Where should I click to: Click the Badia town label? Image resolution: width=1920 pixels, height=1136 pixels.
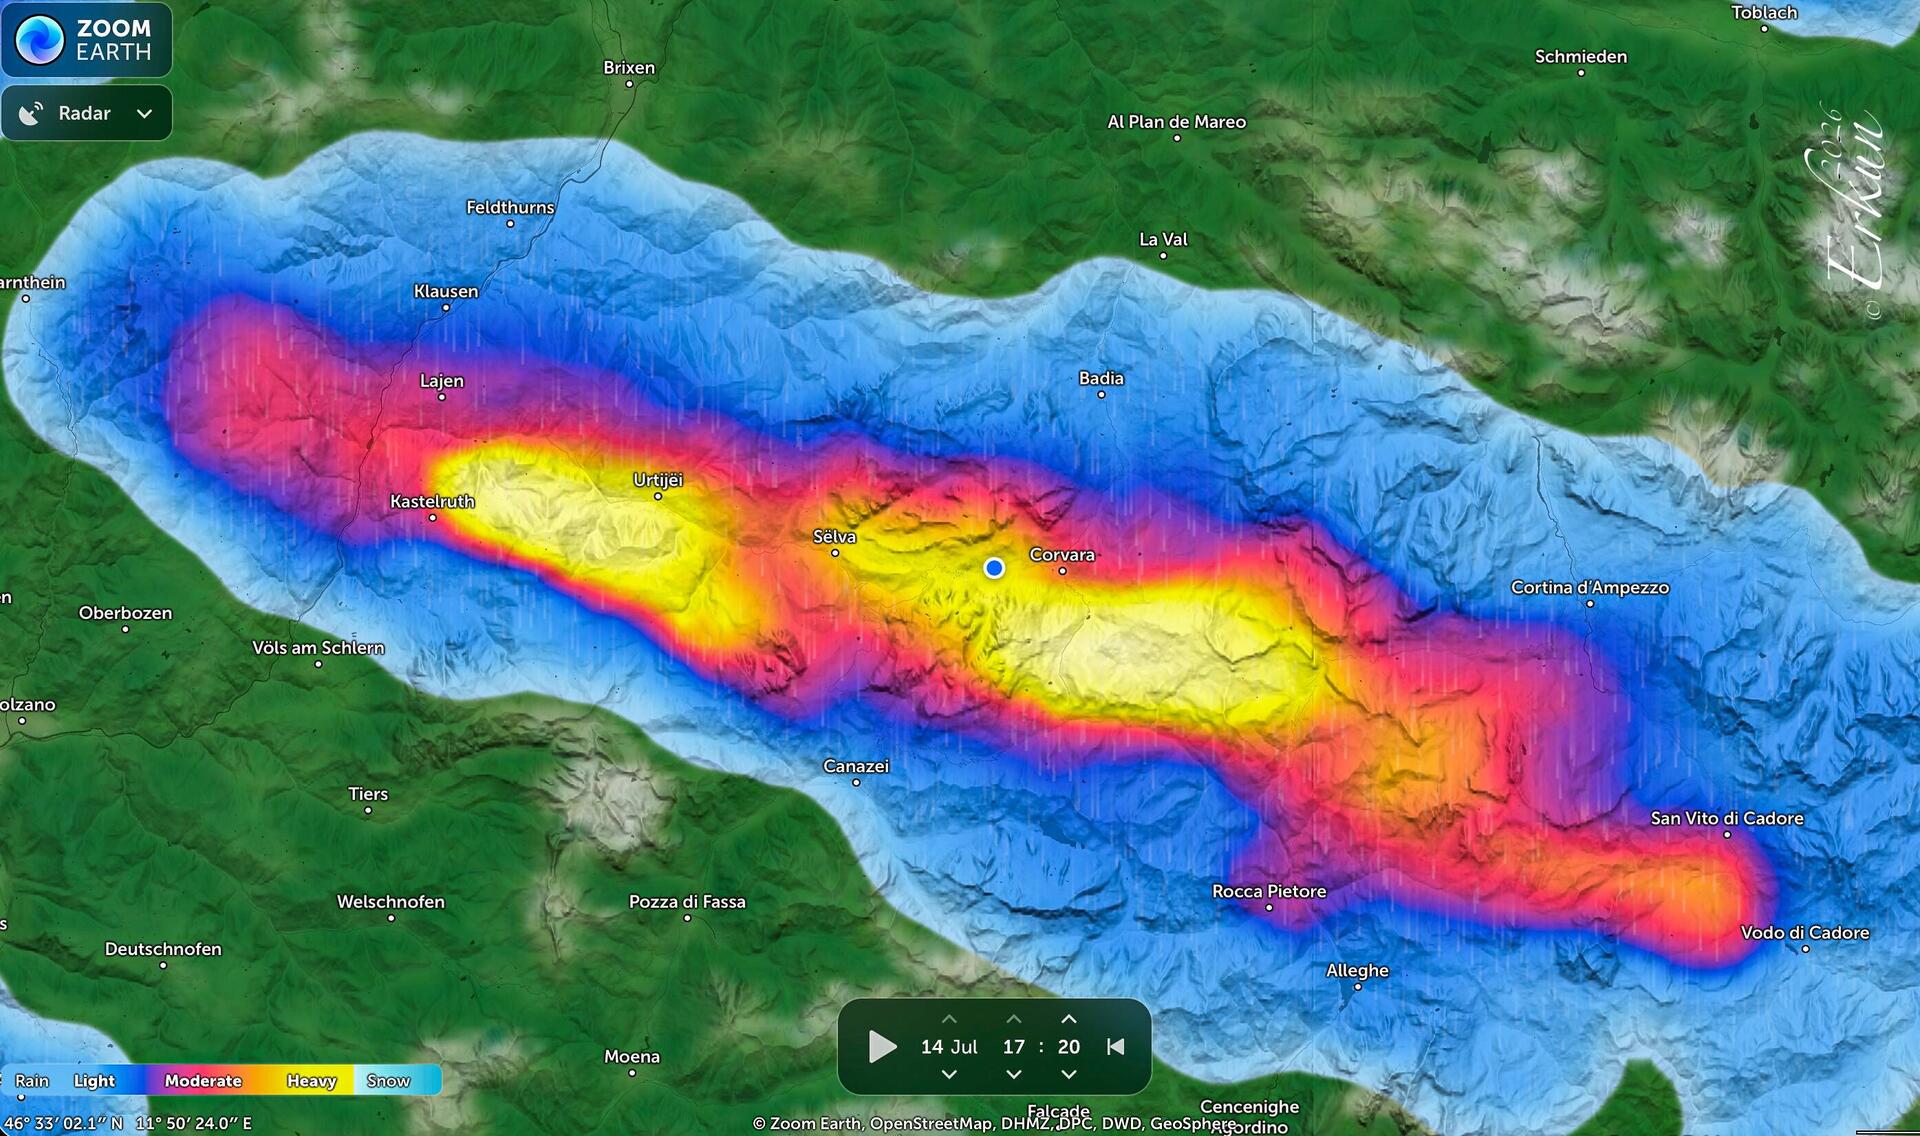pyautogui.click(x=1101, y=379)
